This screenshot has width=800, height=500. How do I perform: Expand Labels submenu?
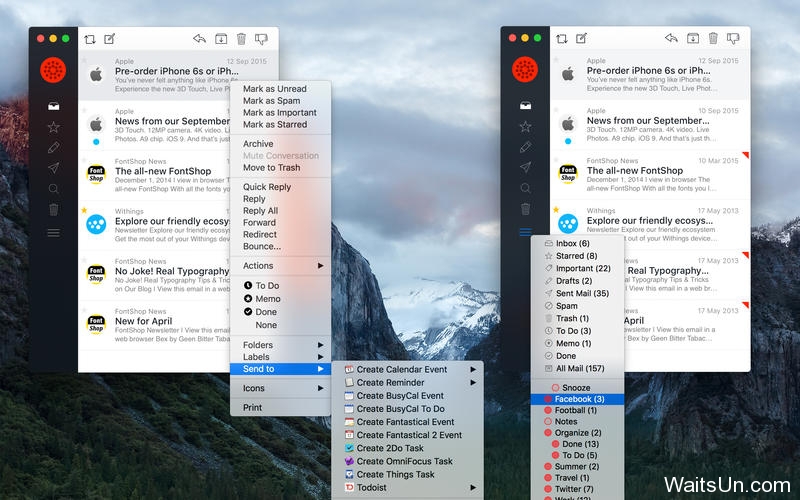tap(281, 357)
